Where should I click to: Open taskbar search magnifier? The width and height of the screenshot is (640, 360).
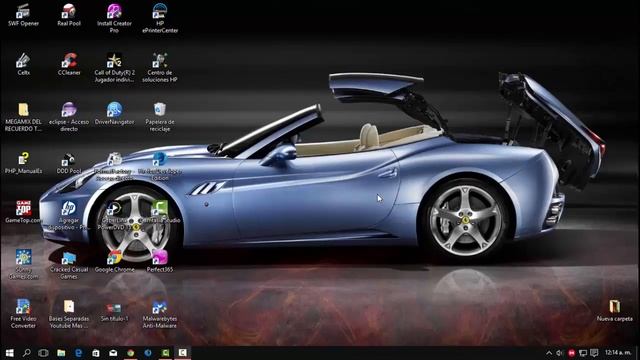(x=27, y=353)
